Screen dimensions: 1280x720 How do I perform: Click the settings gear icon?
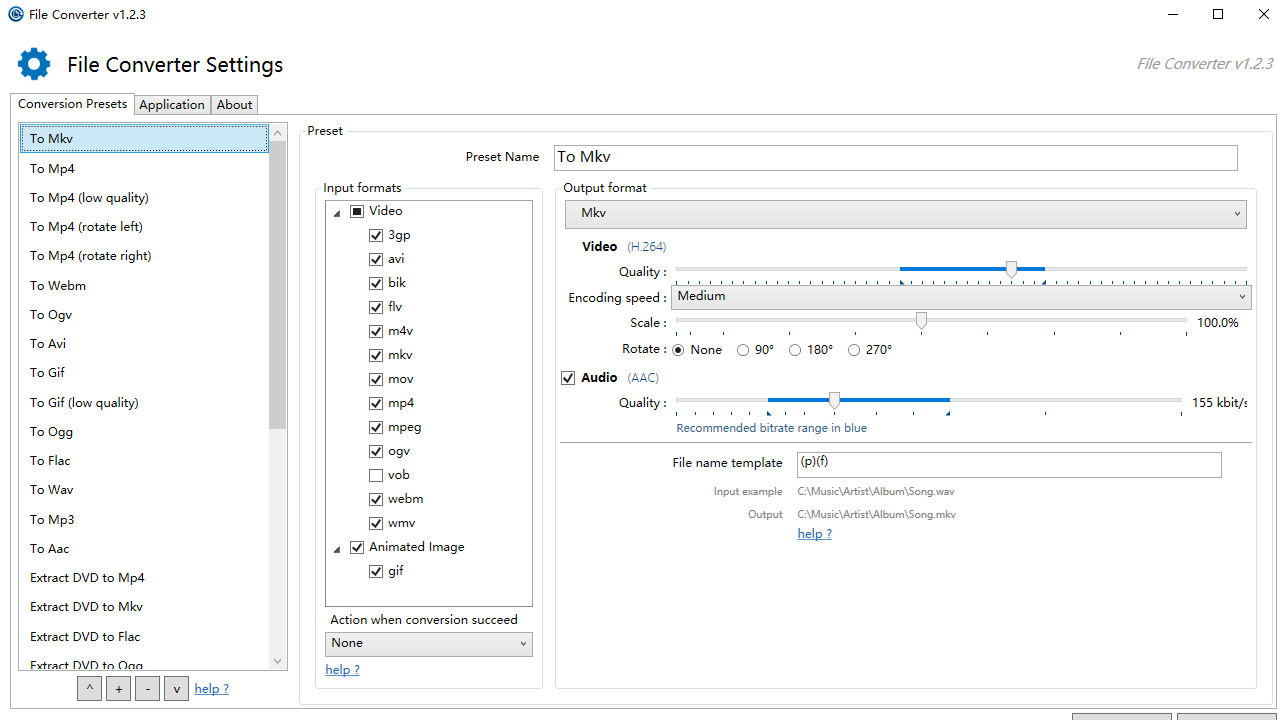(x=33, y=63)
